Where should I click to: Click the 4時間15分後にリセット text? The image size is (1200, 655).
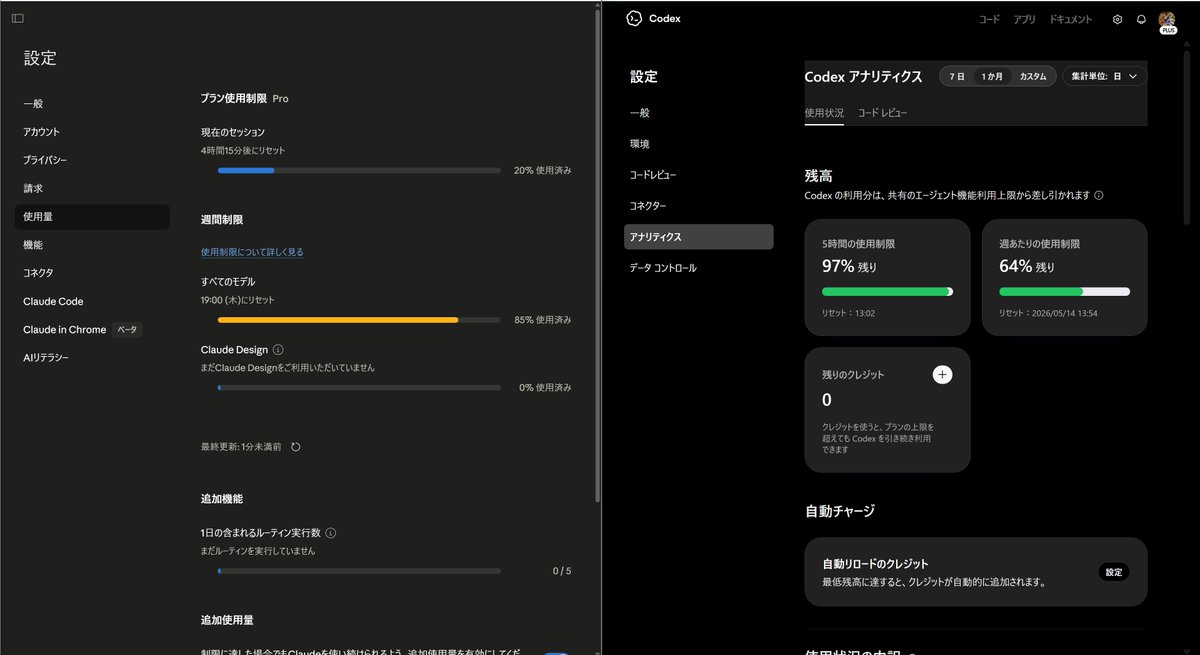tap(244, 150)
